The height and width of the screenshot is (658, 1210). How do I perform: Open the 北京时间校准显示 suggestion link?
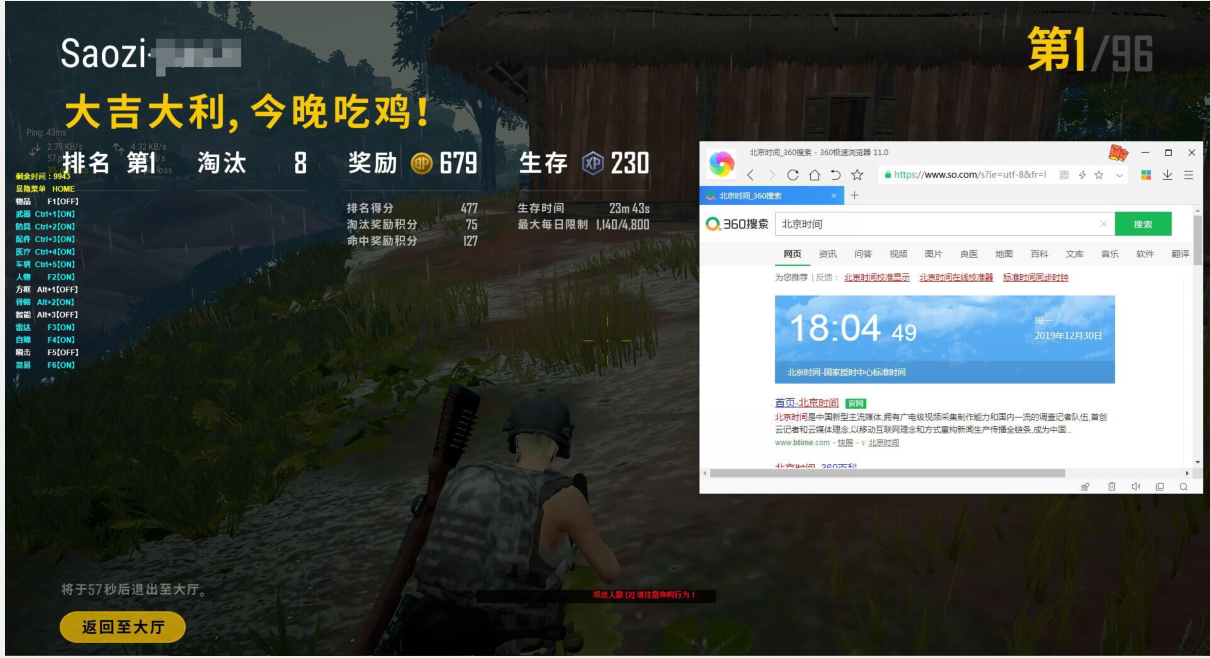click(877, 277)
